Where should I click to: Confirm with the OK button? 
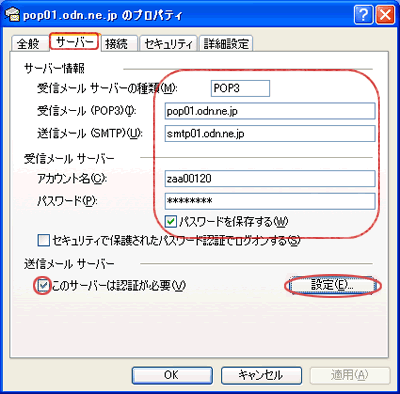tap(172, 375)
